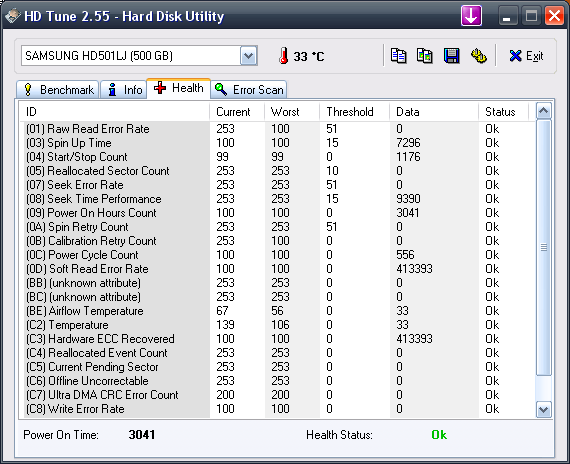The width and height of the screenshot is (570, 464).
Task: Close the HD Tune window
Action: click(x=554, y=16)
